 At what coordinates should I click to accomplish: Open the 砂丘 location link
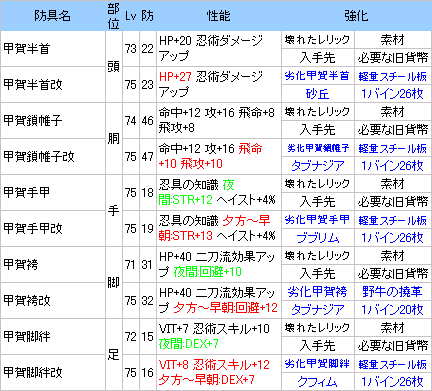317,94
